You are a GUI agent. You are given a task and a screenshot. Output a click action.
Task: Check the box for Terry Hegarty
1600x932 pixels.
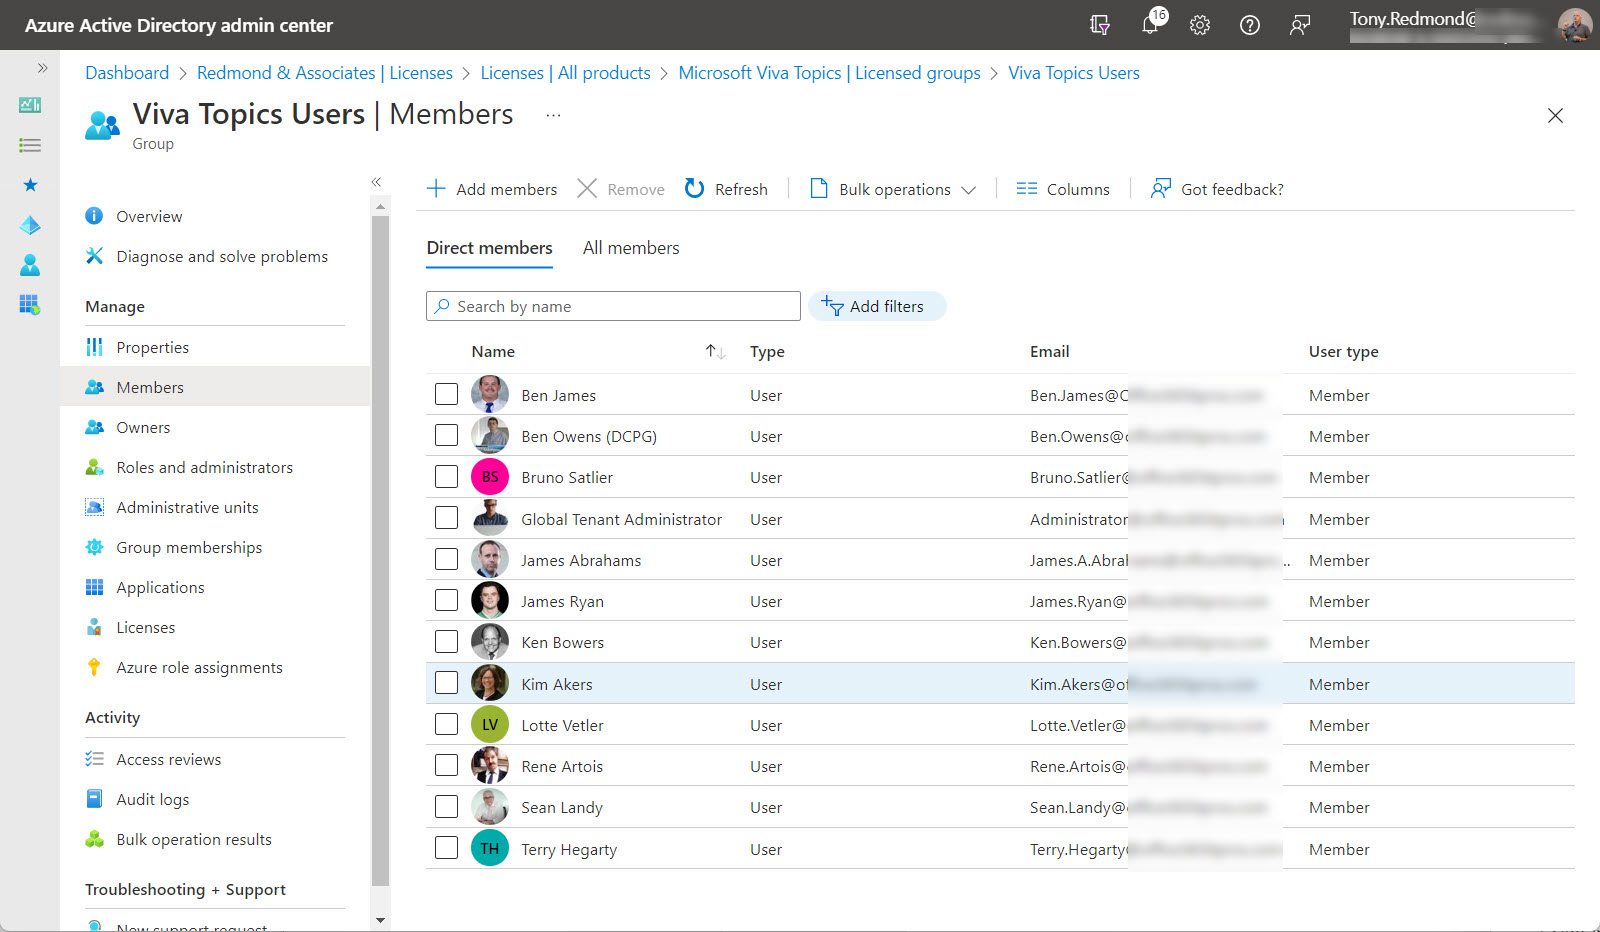446,849
